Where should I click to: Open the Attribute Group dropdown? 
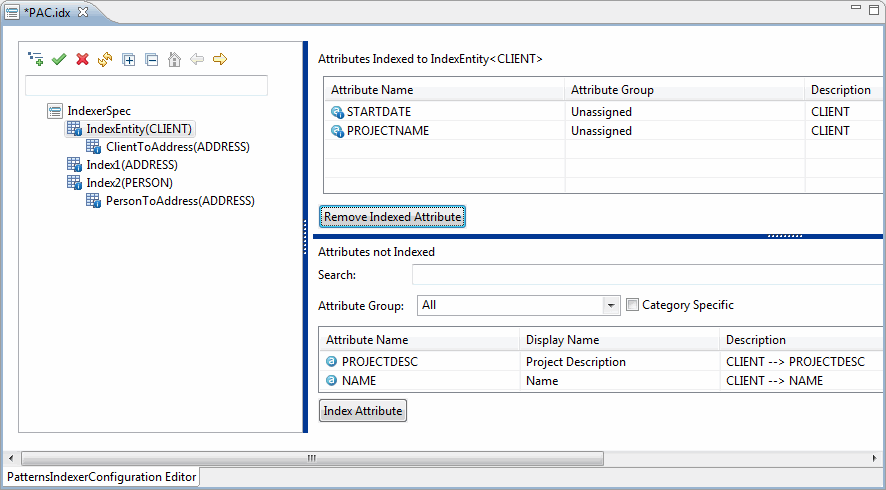coord(610,306)
